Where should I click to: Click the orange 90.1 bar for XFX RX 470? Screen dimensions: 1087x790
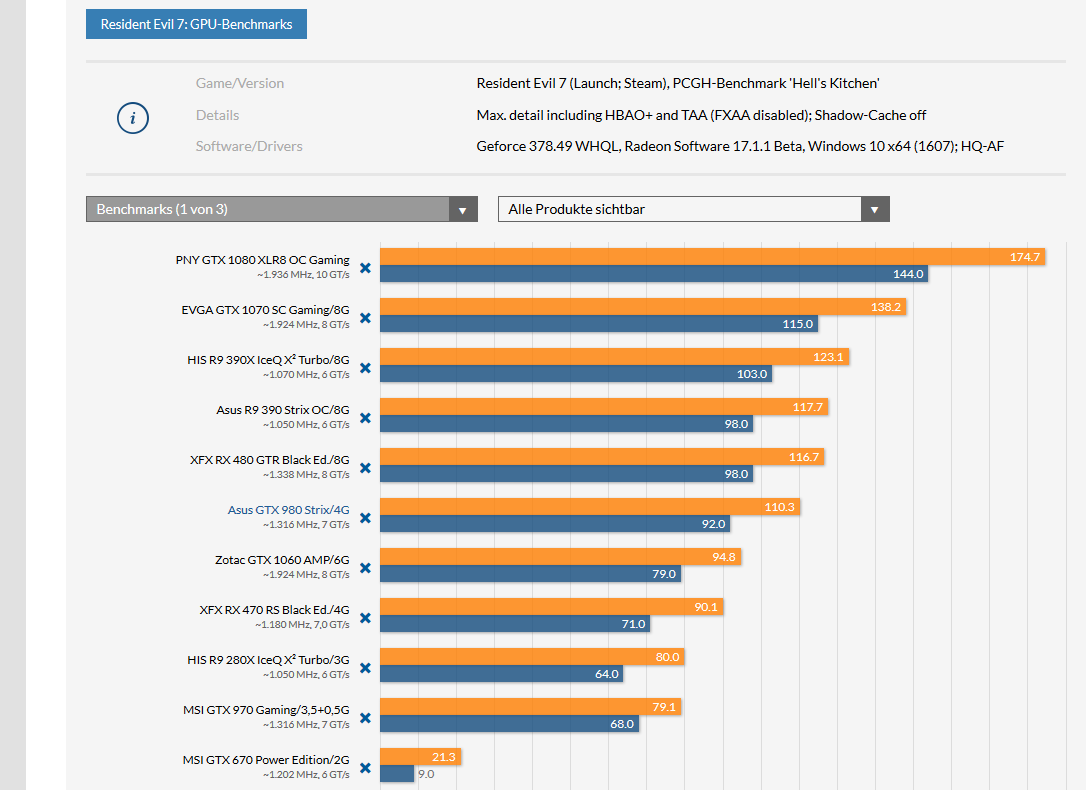[x=551, y=606]
